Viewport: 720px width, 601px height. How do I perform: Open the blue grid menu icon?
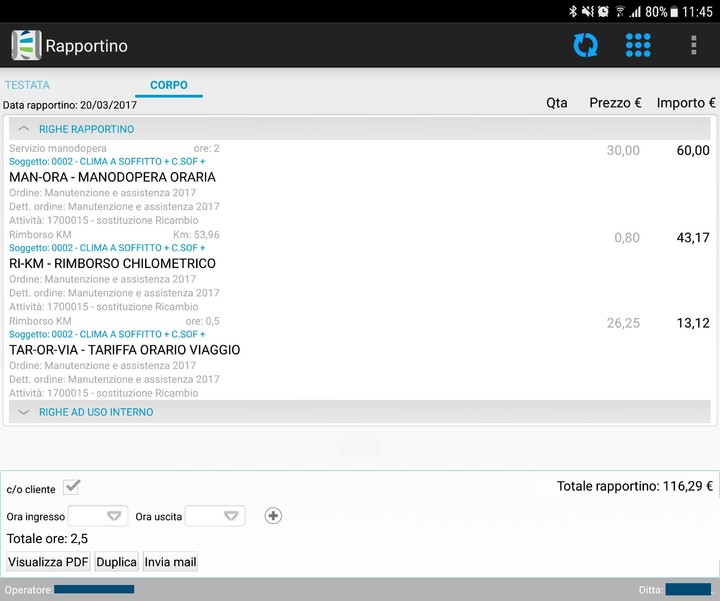tap(638, 45)
